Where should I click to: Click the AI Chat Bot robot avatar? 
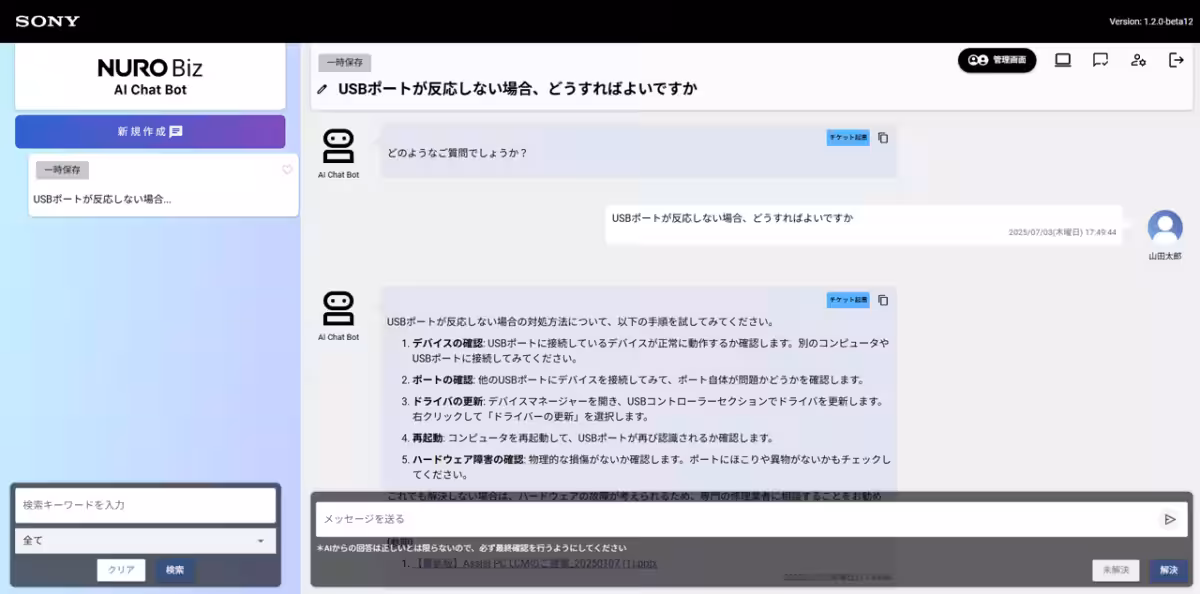(x=338, y=145)
